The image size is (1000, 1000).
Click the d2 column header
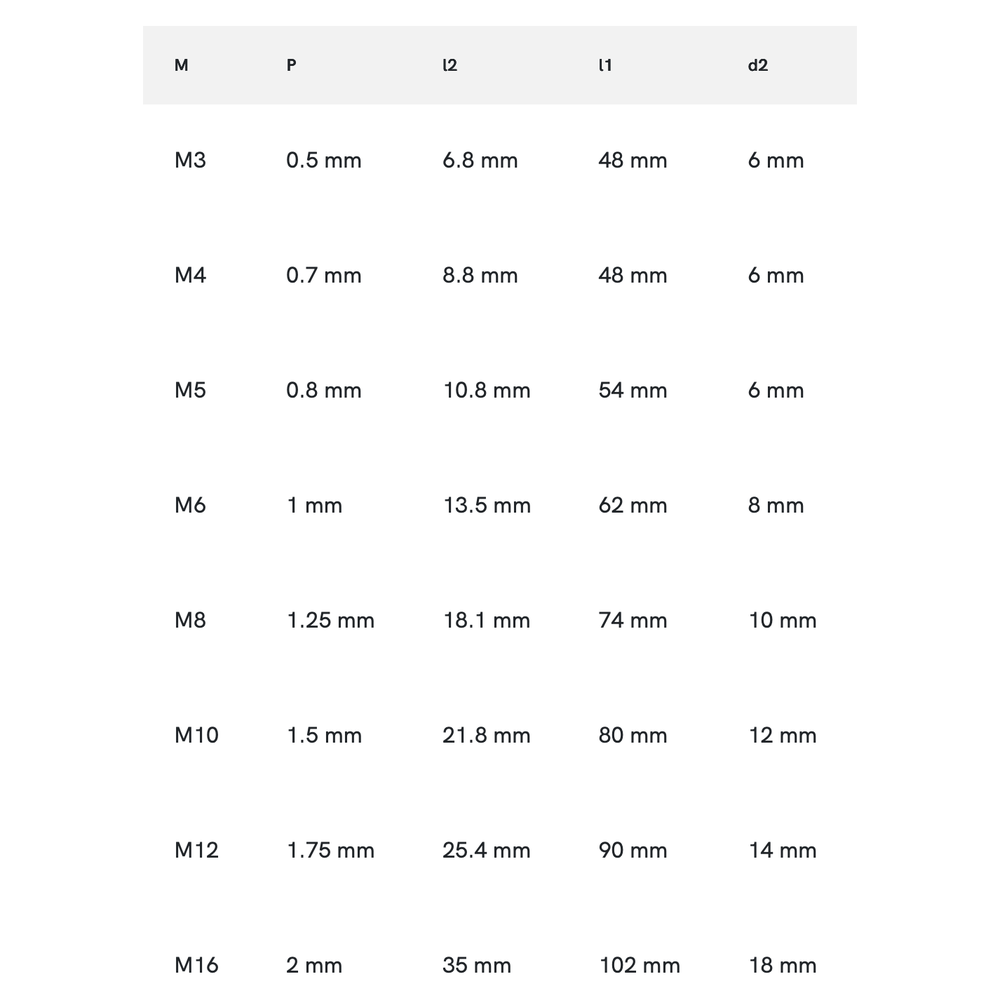tap(758, 66)
